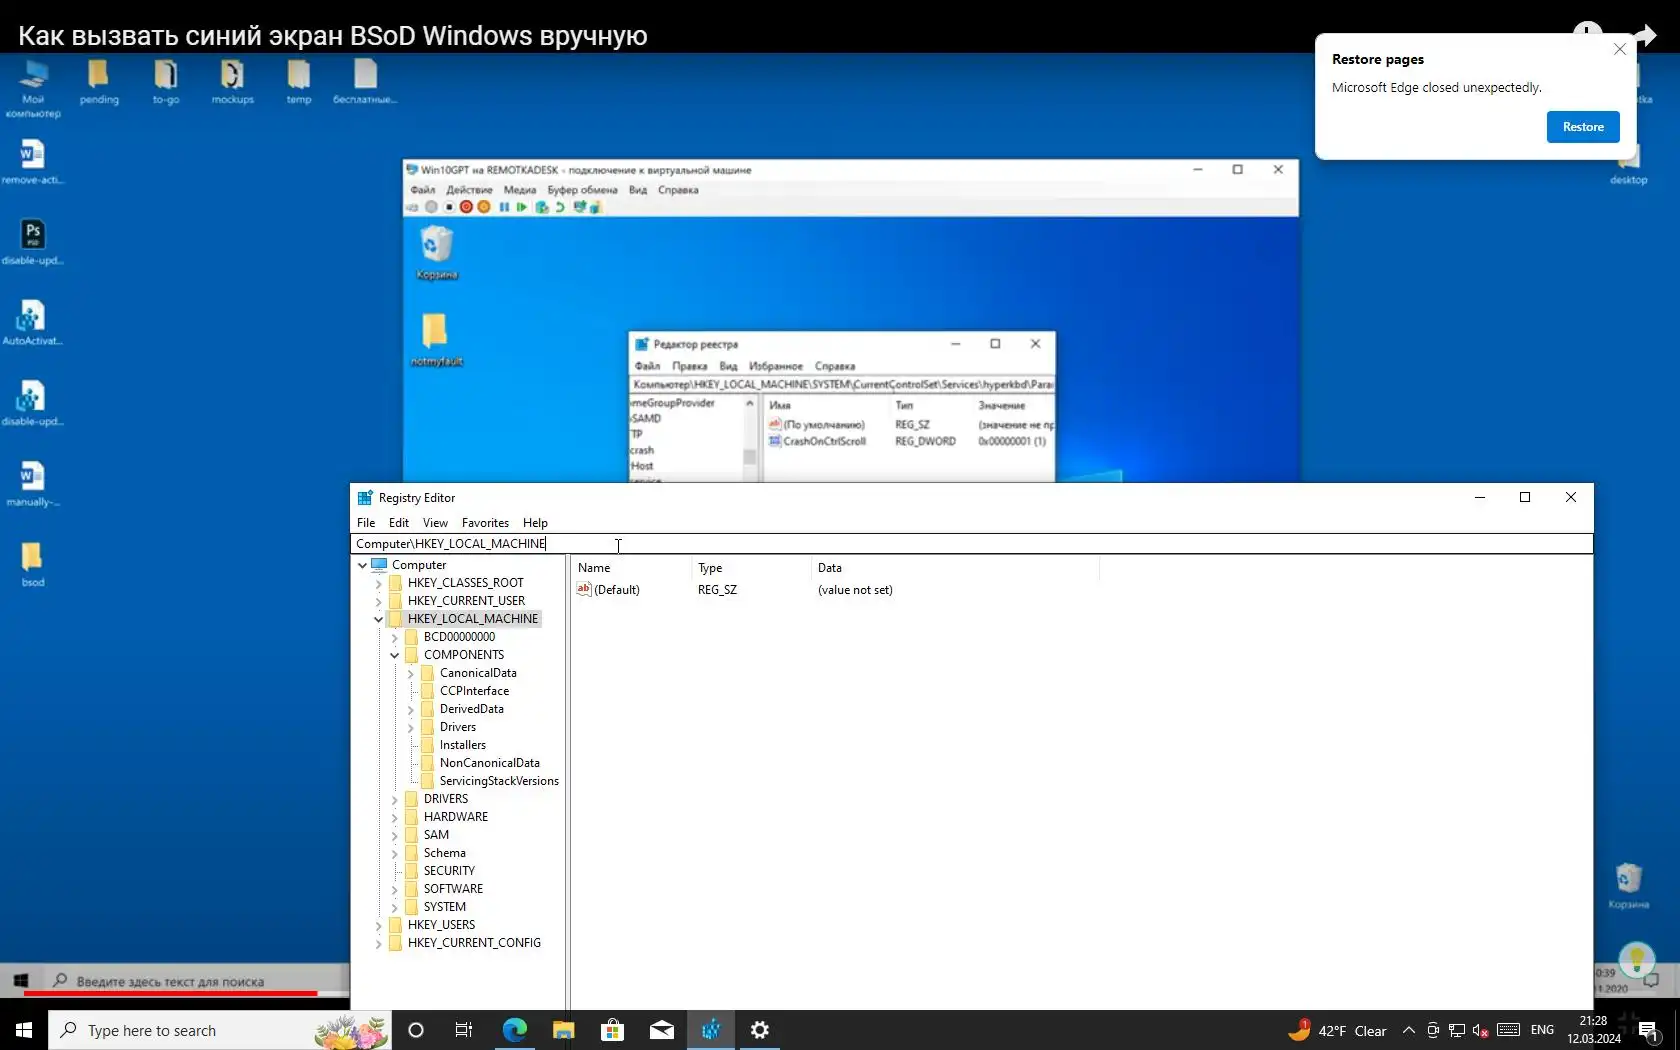The height and width of the screenshot is (1050, 1680).
Task: Click the Type here to search box
Action: 218,1030
